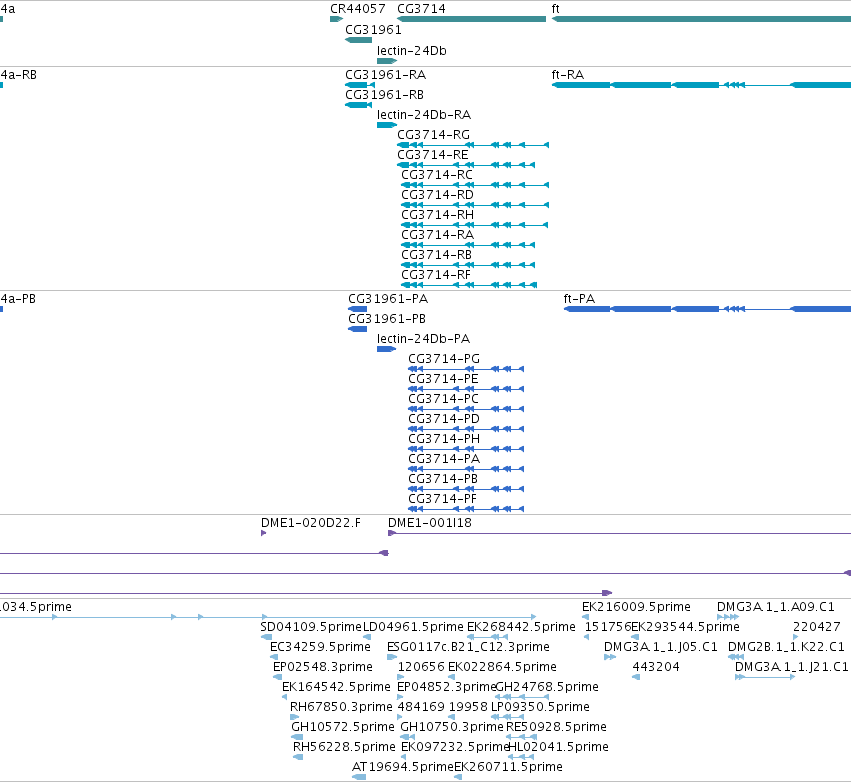Select EST GH10750.3prime
The height and width of the screenshot is (782, 851).
408,737
